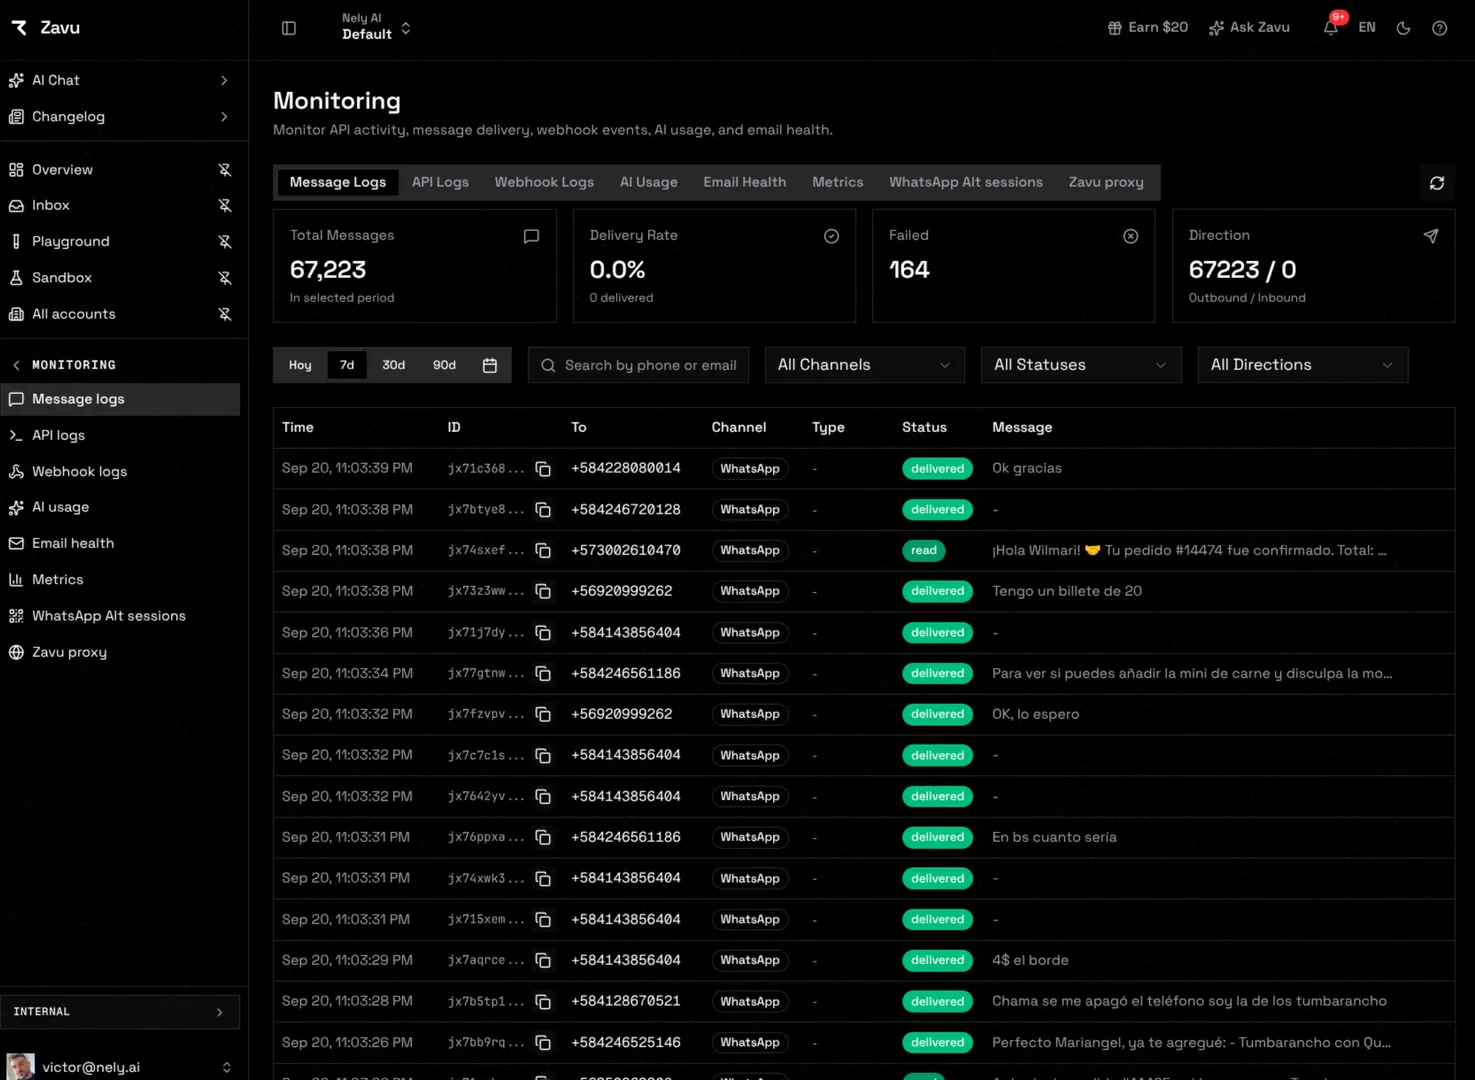Viewport: 1475px width, 1080px height.
Task: Open Webhook logs in the sidebar
Action: click(x=120, y=472)
